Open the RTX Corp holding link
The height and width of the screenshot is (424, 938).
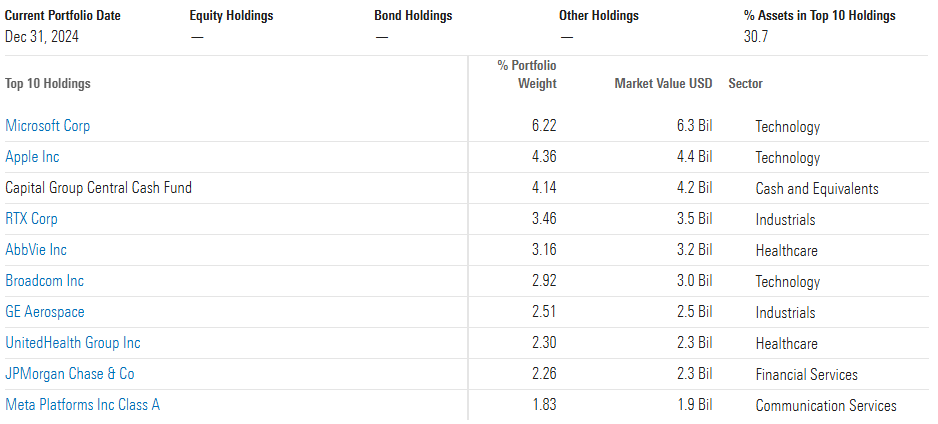32,219
